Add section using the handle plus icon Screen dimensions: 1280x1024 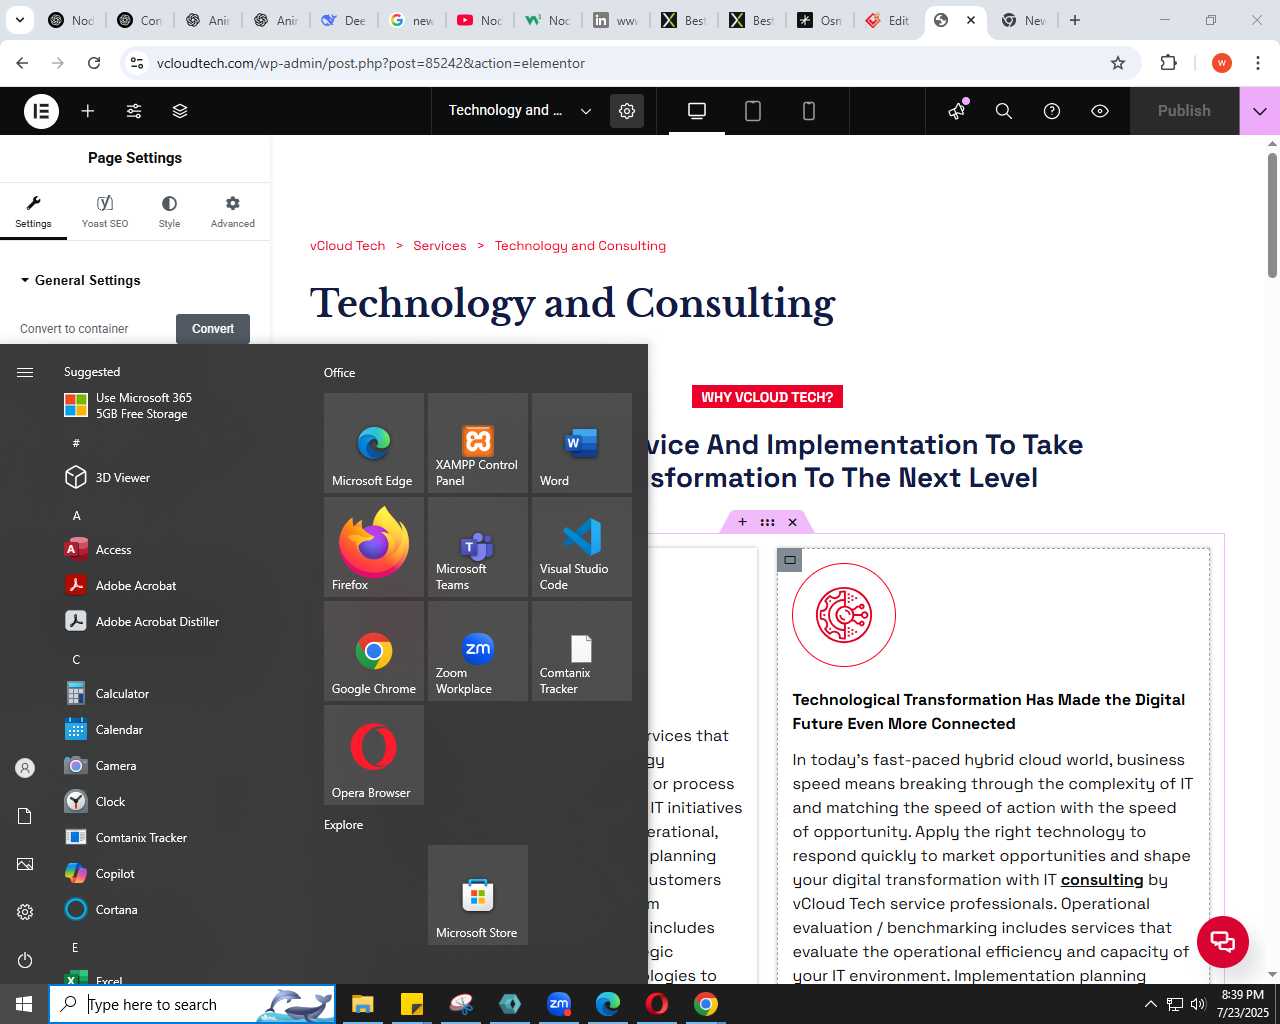(742, 522)
